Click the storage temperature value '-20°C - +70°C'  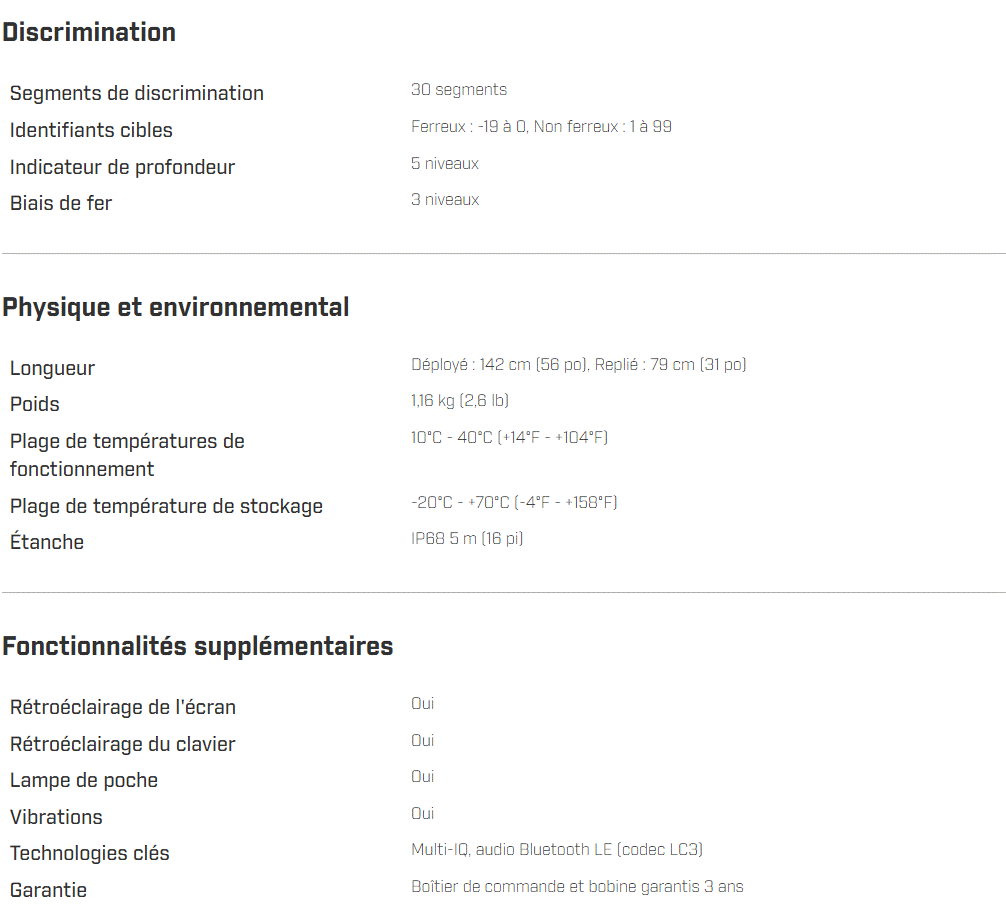click(x=514, y=502)
